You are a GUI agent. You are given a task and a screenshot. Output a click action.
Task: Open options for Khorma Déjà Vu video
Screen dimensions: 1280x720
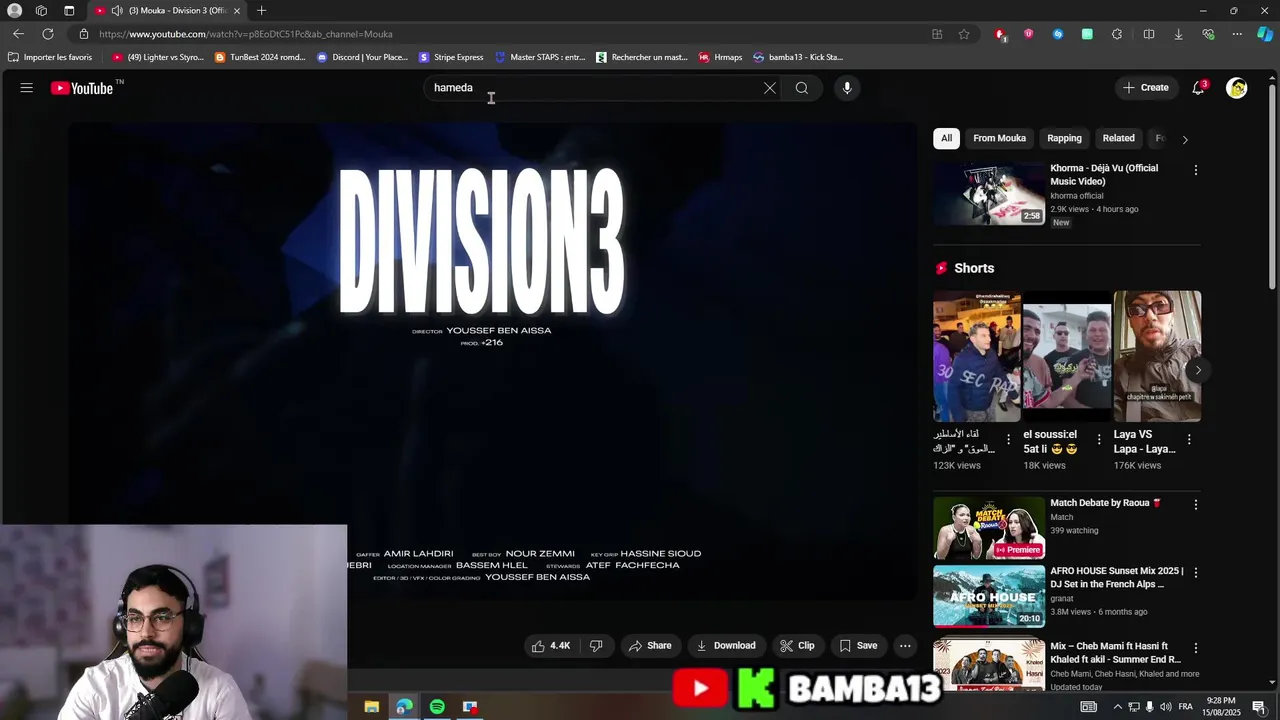point(1195,170)
